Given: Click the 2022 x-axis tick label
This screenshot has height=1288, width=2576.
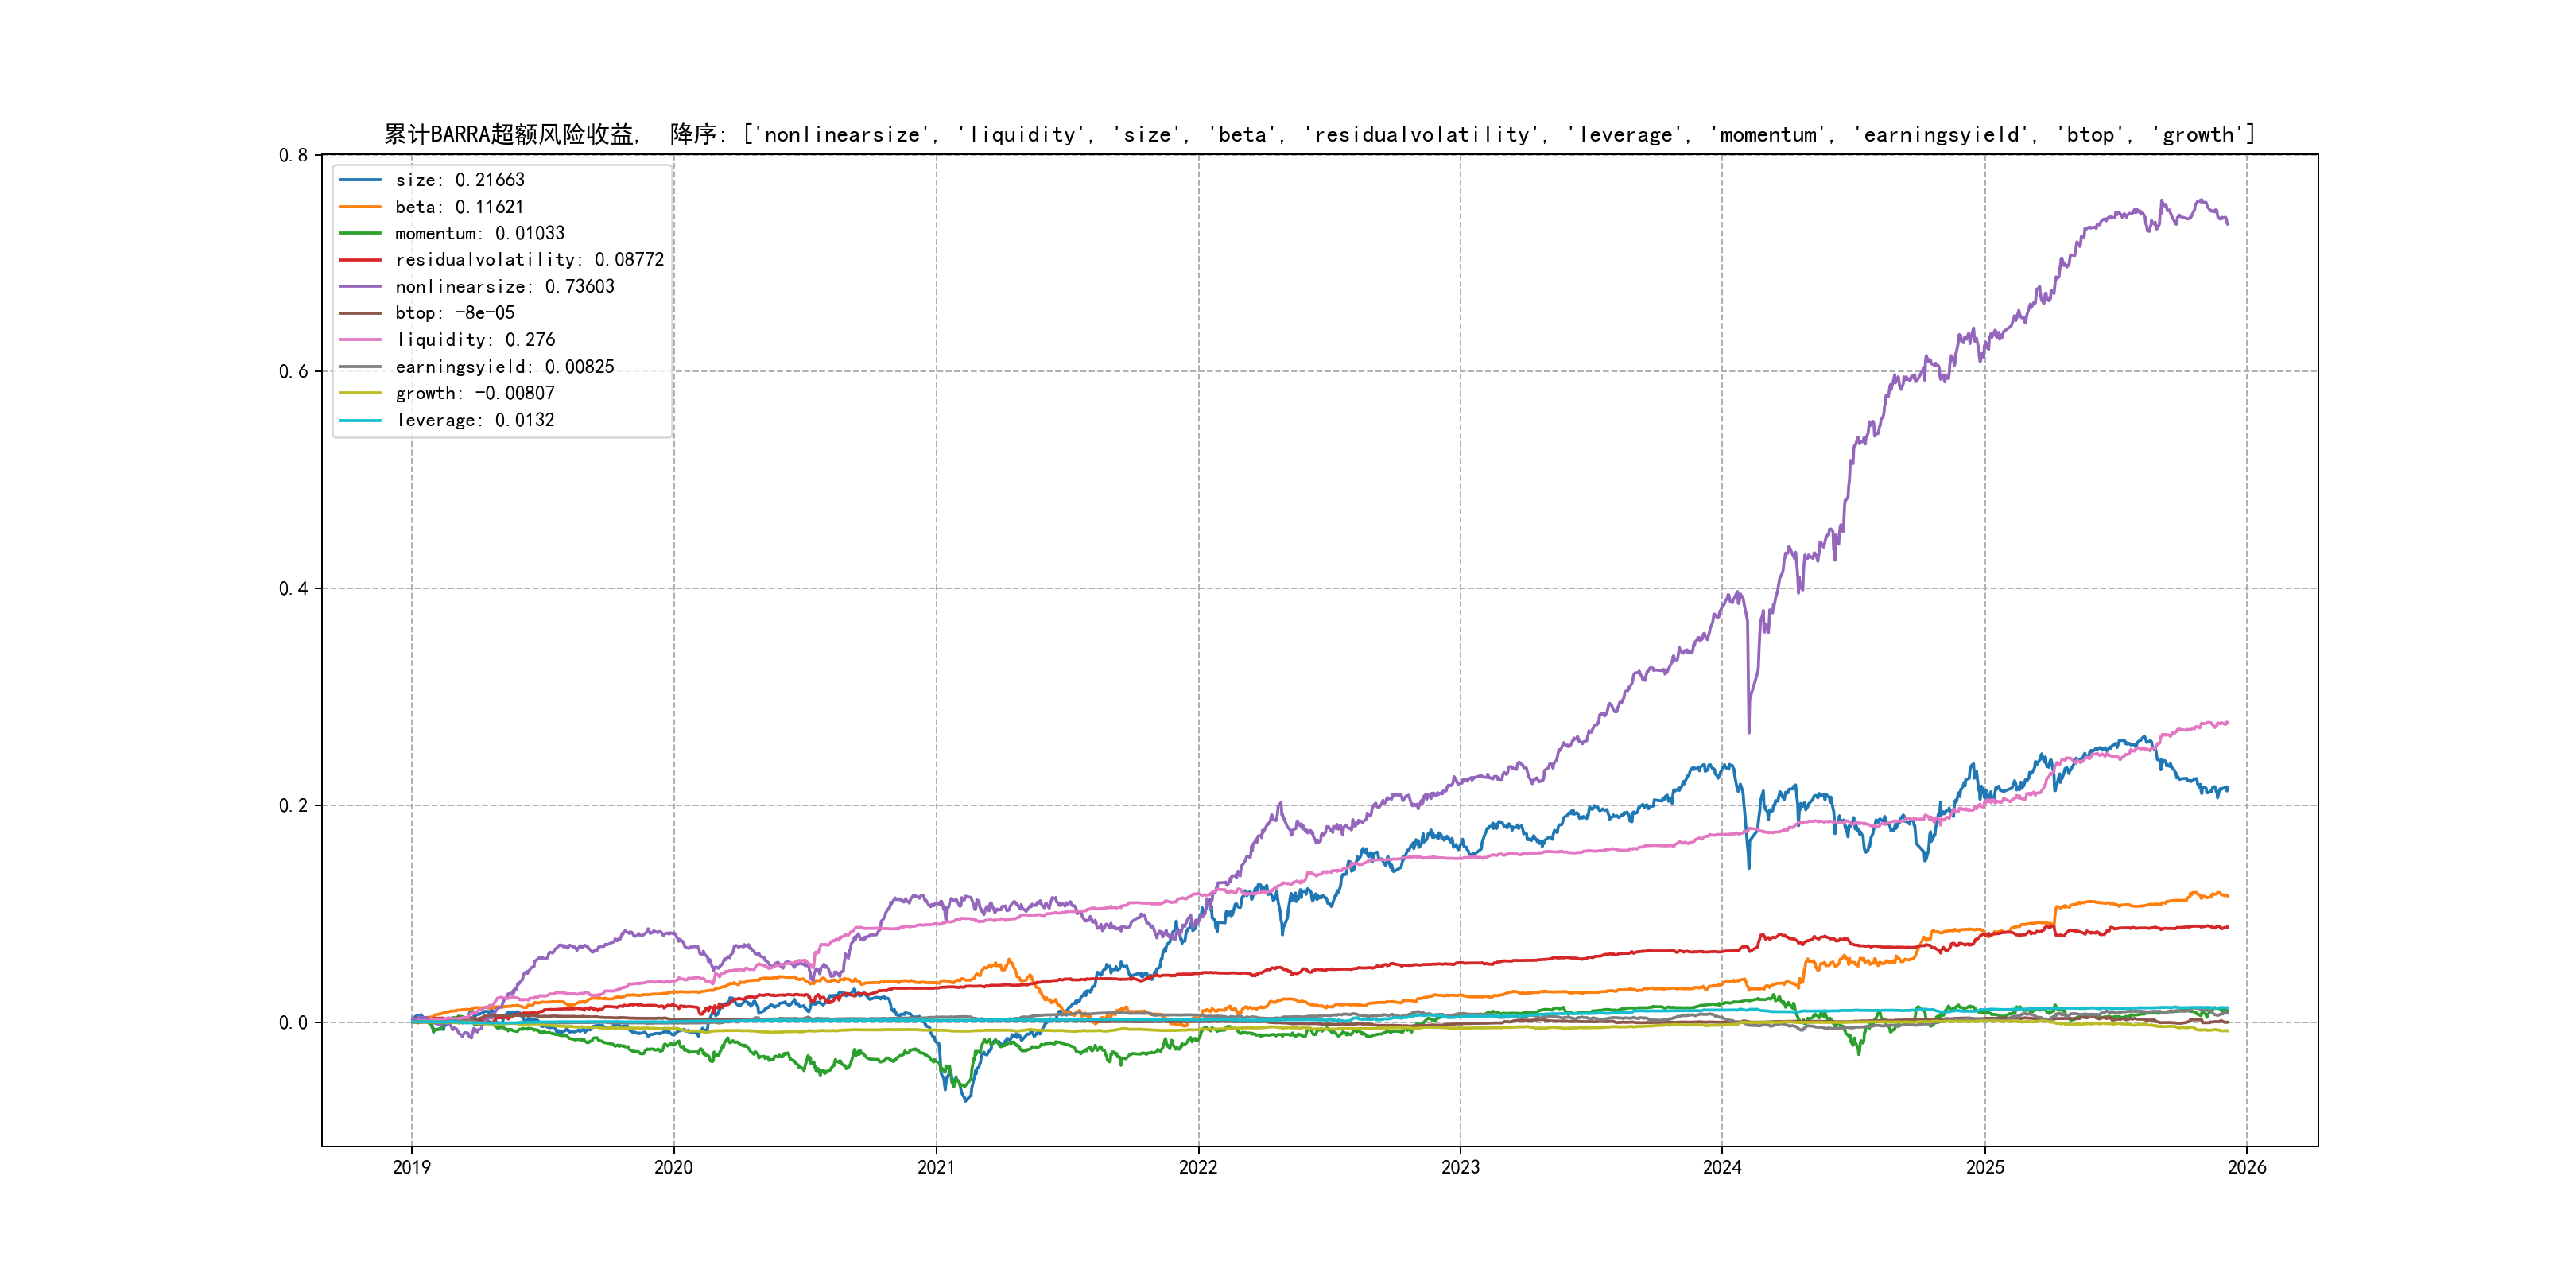Looking at the screenshot, I should (x=1198, y=1167).
